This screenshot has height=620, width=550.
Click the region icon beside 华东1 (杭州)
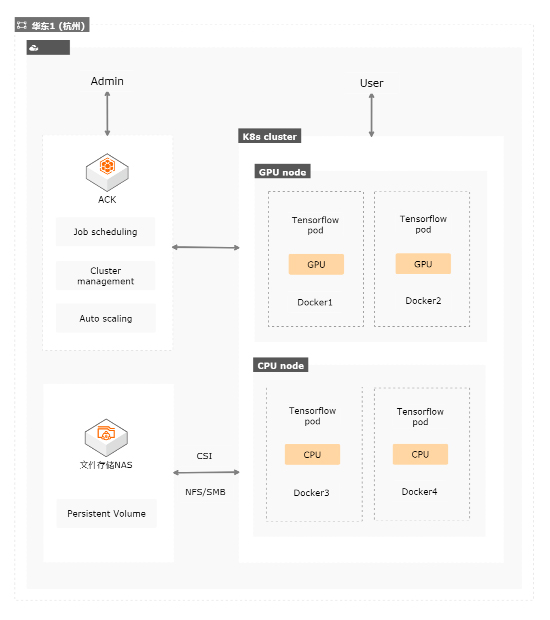21,26
